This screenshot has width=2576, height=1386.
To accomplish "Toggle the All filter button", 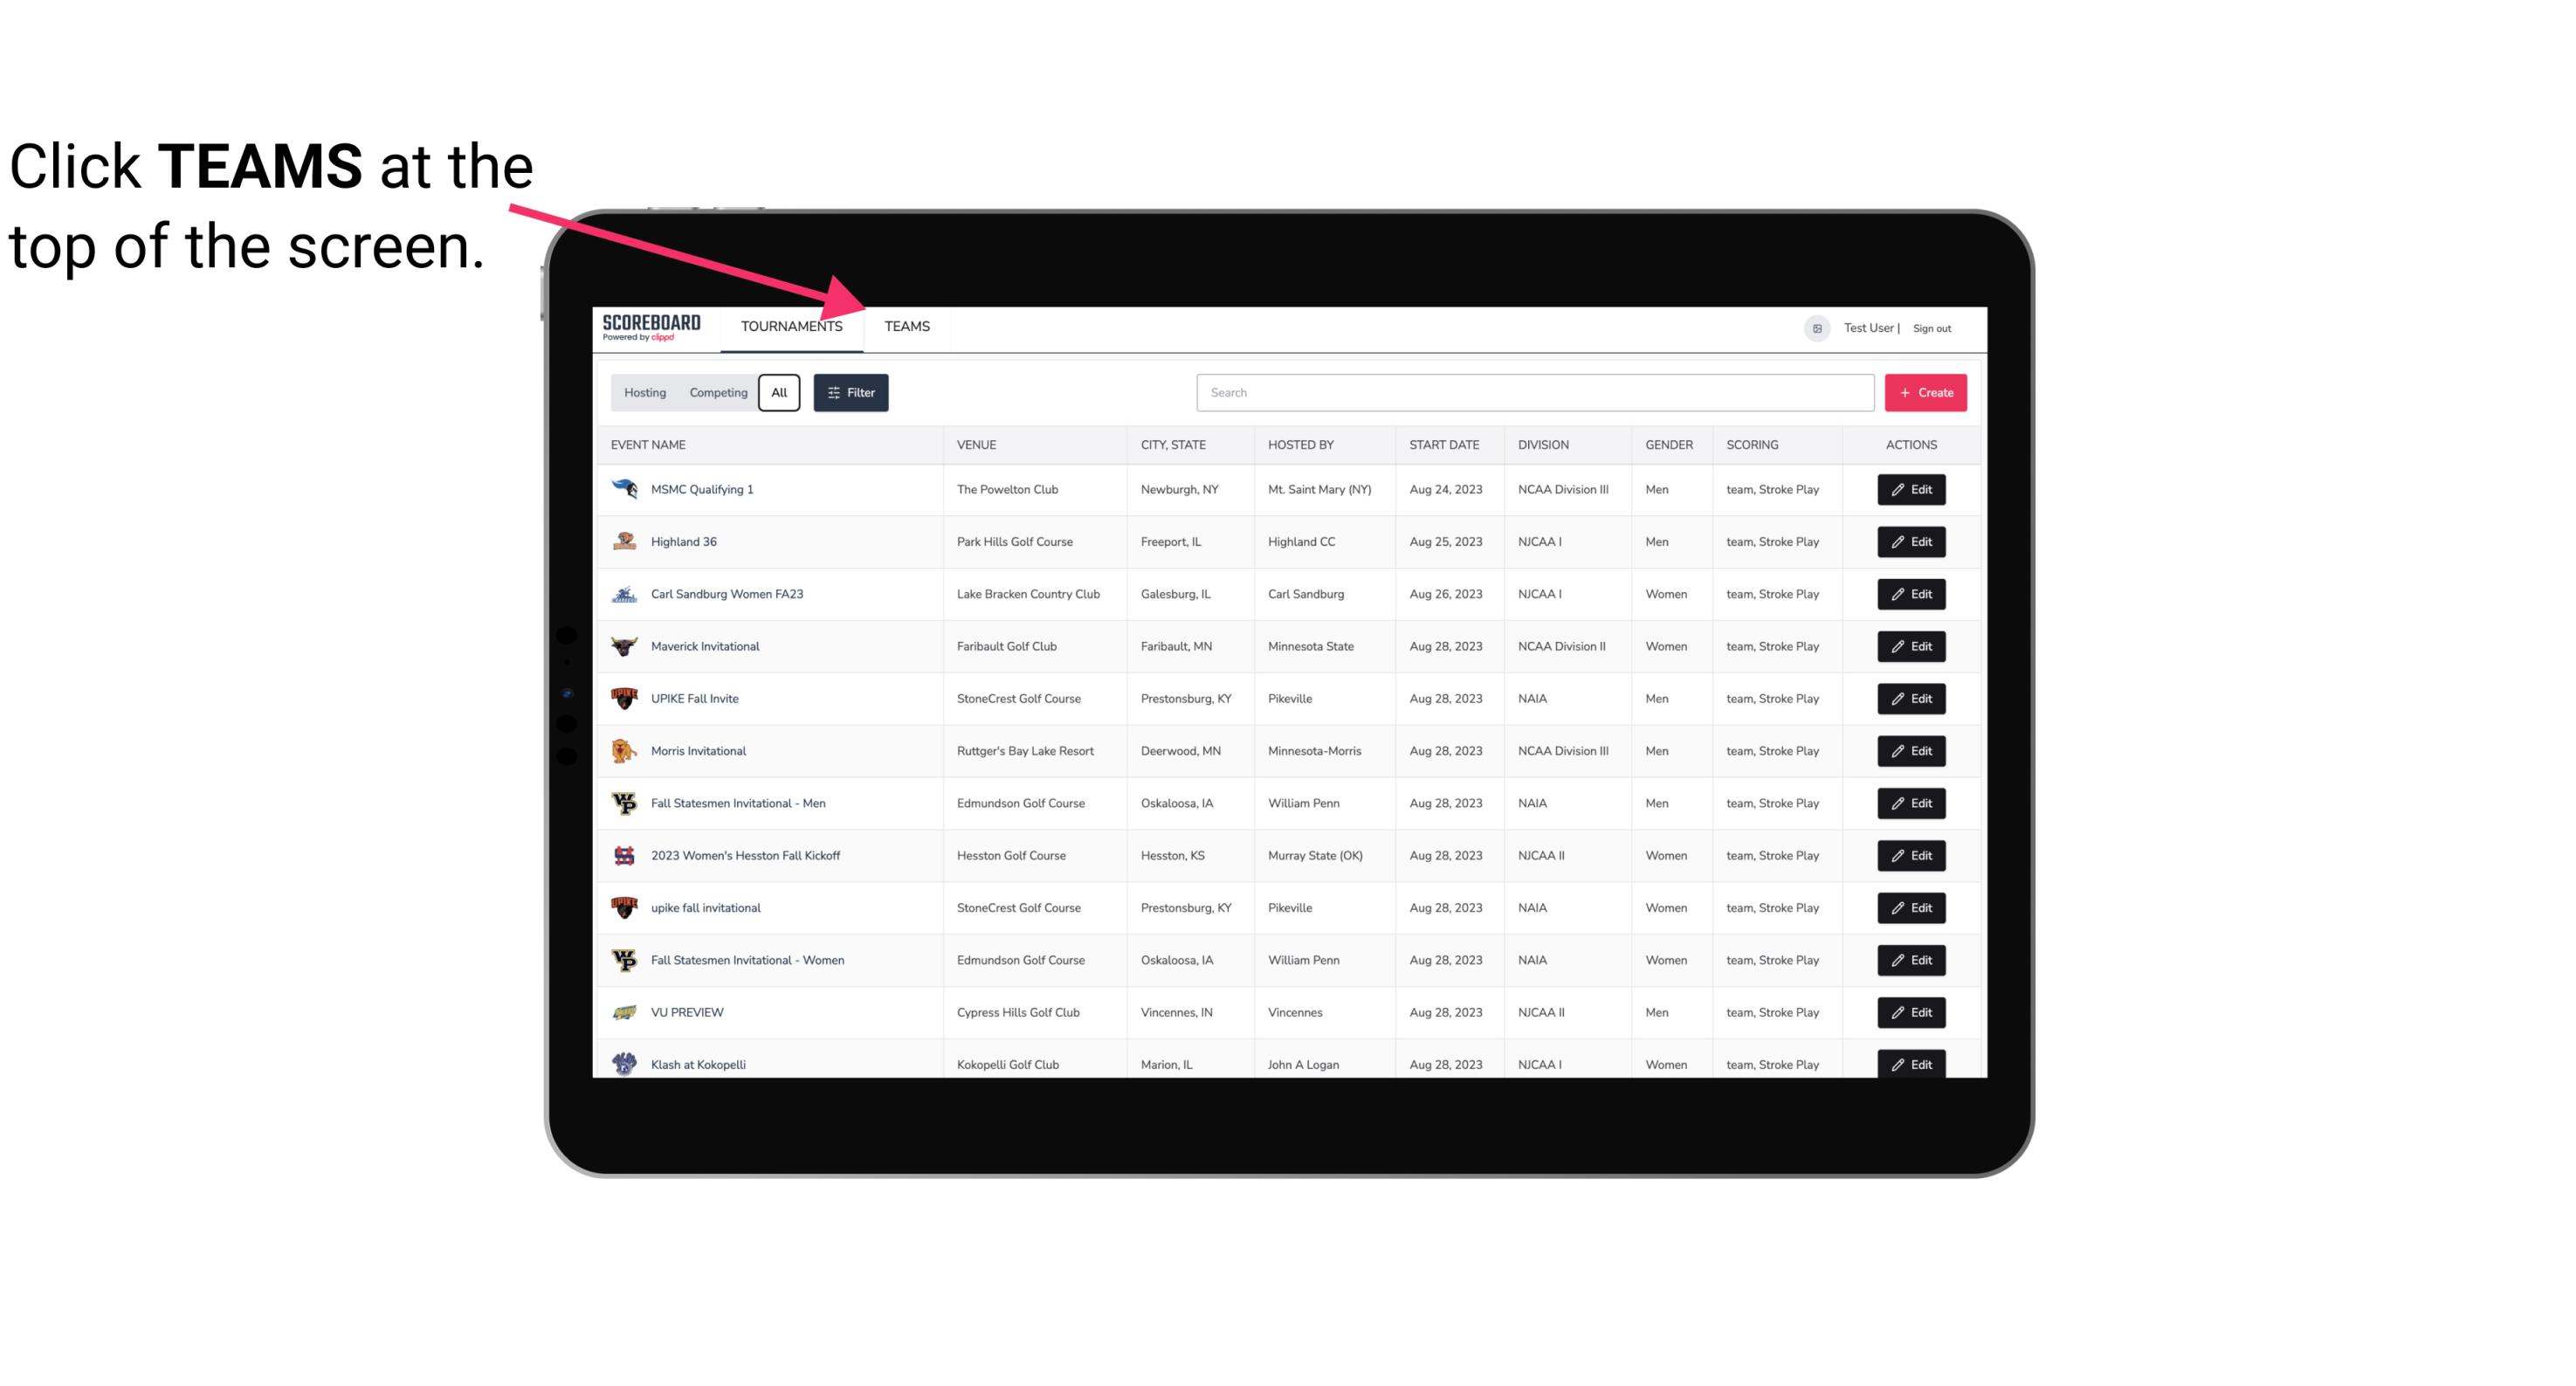I will pyautogui.click(x=780, y=393).
